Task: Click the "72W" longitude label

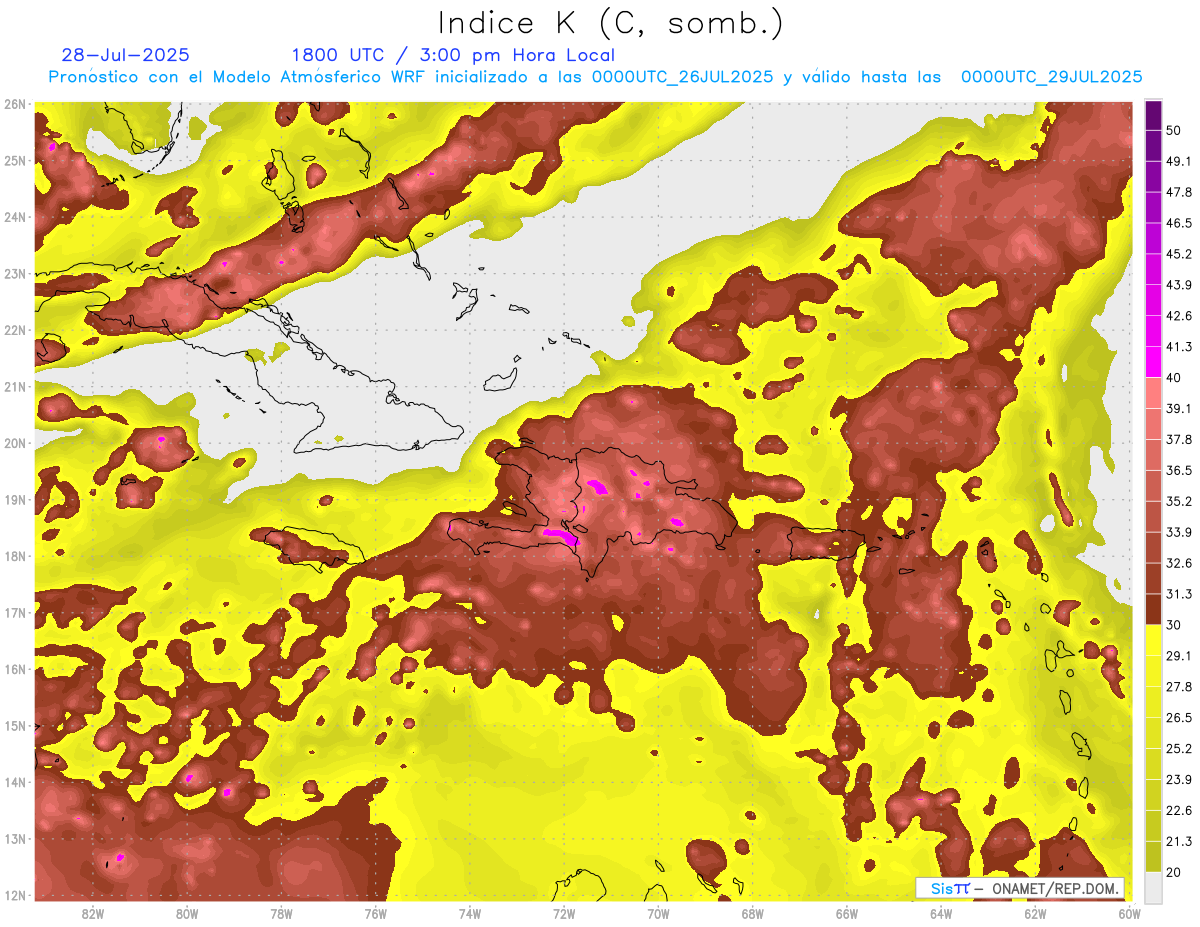Action: click(564, 914)
